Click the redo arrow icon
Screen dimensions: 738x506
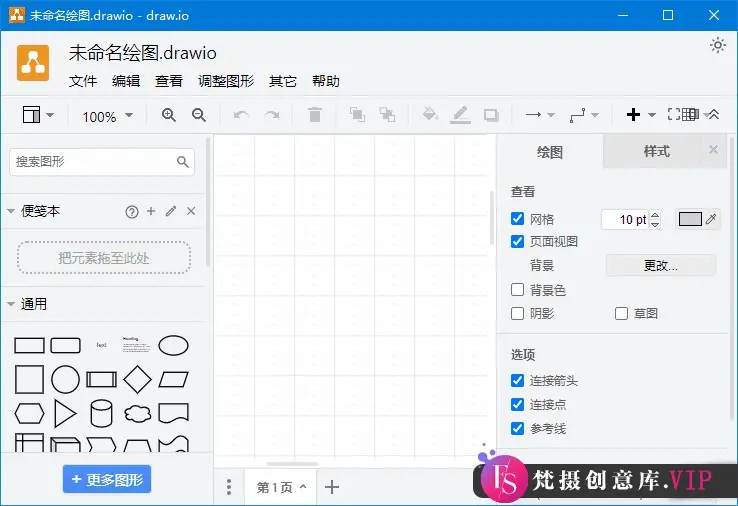pyautogui.click(x=272, y=115)
